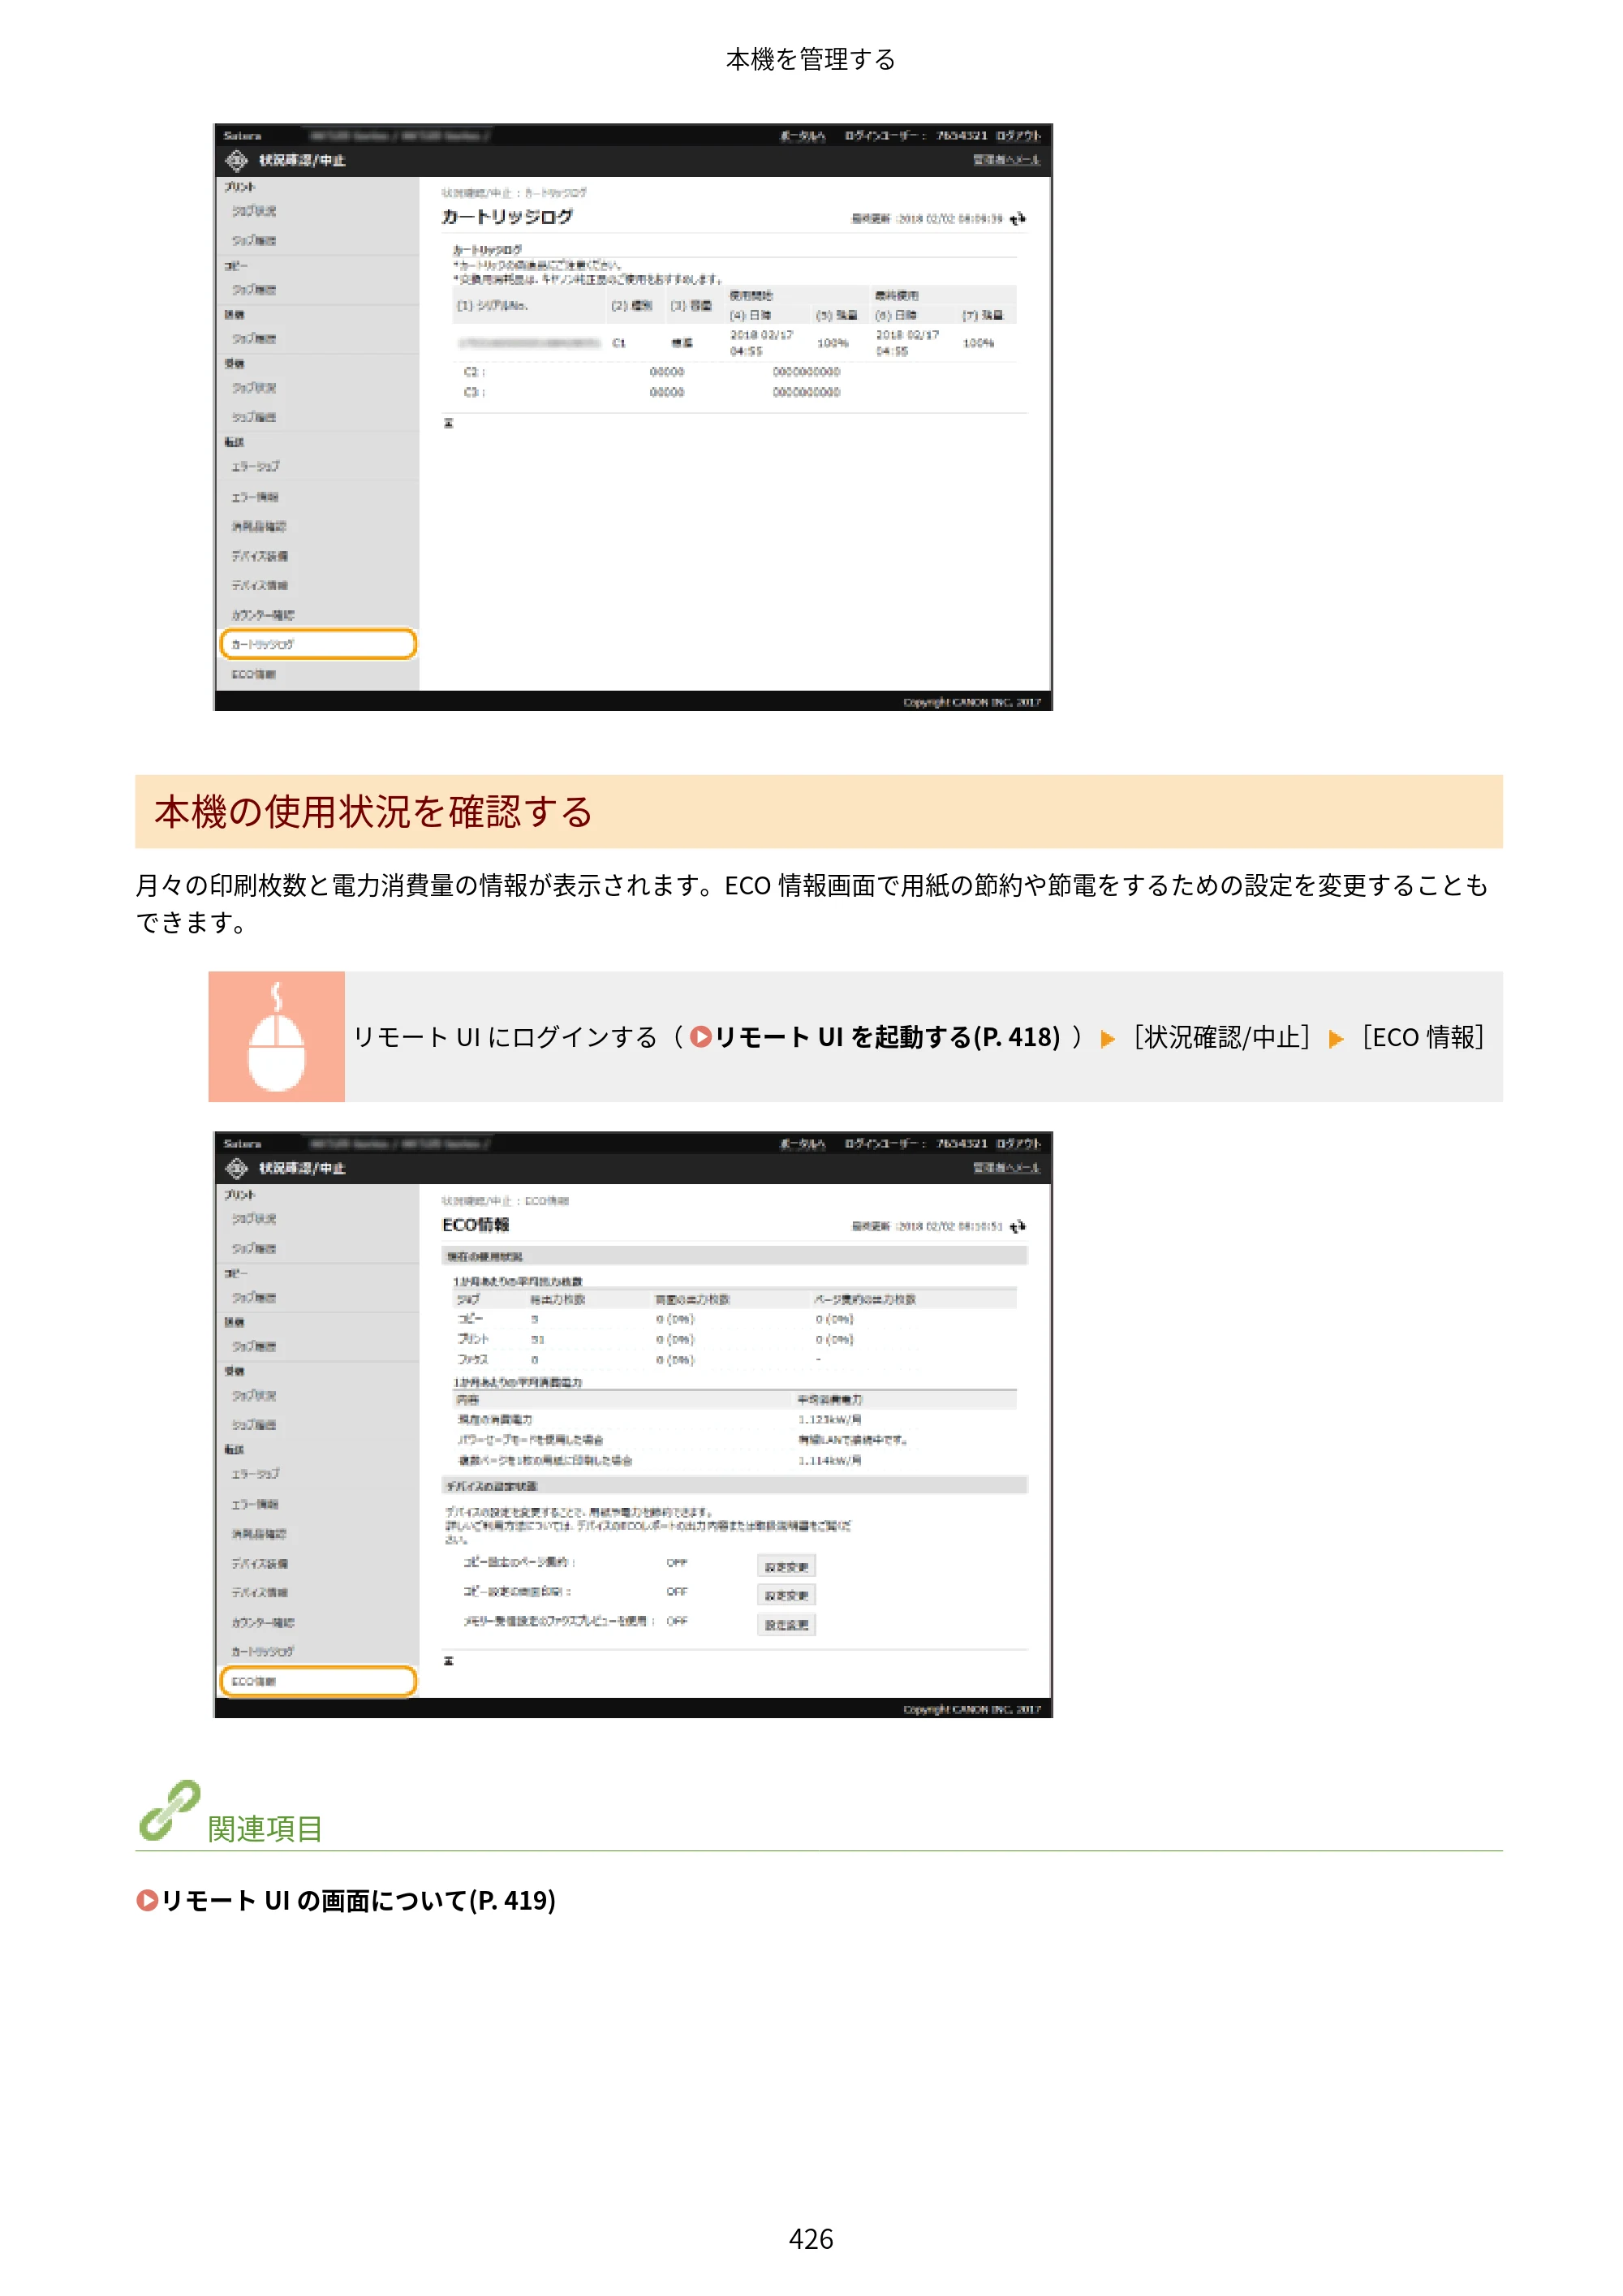This screenshot has height=2296, width=1623.
Task: Click the back-to-top icon under the ECO settings list
Action: [x=449, y=1661]
